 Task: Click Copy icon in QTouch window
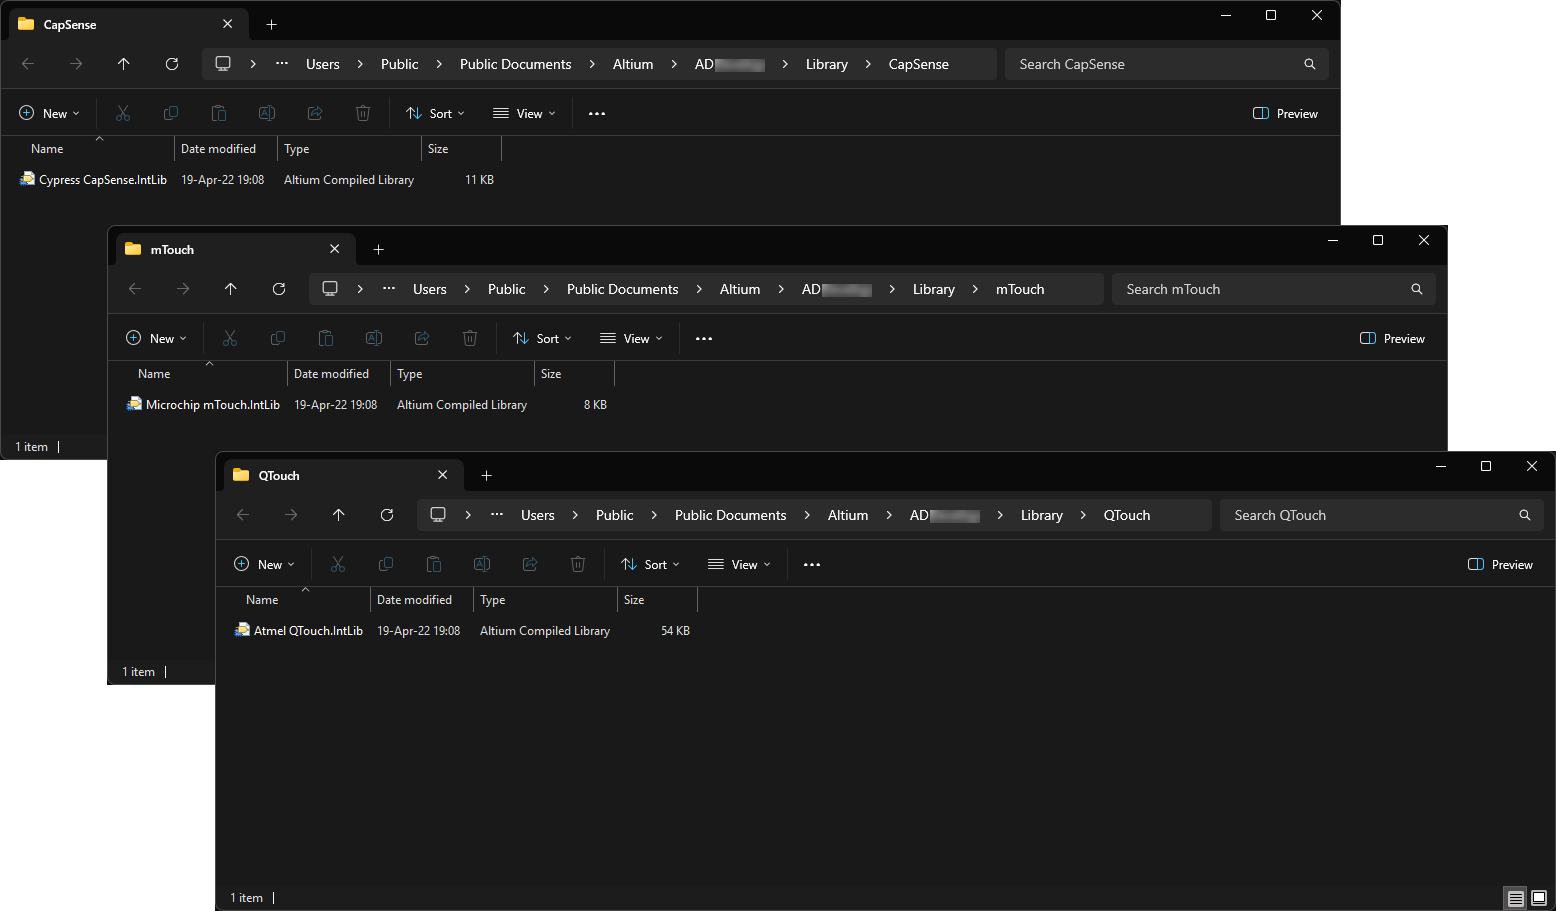pyautogui.click(x=386, y=565)
